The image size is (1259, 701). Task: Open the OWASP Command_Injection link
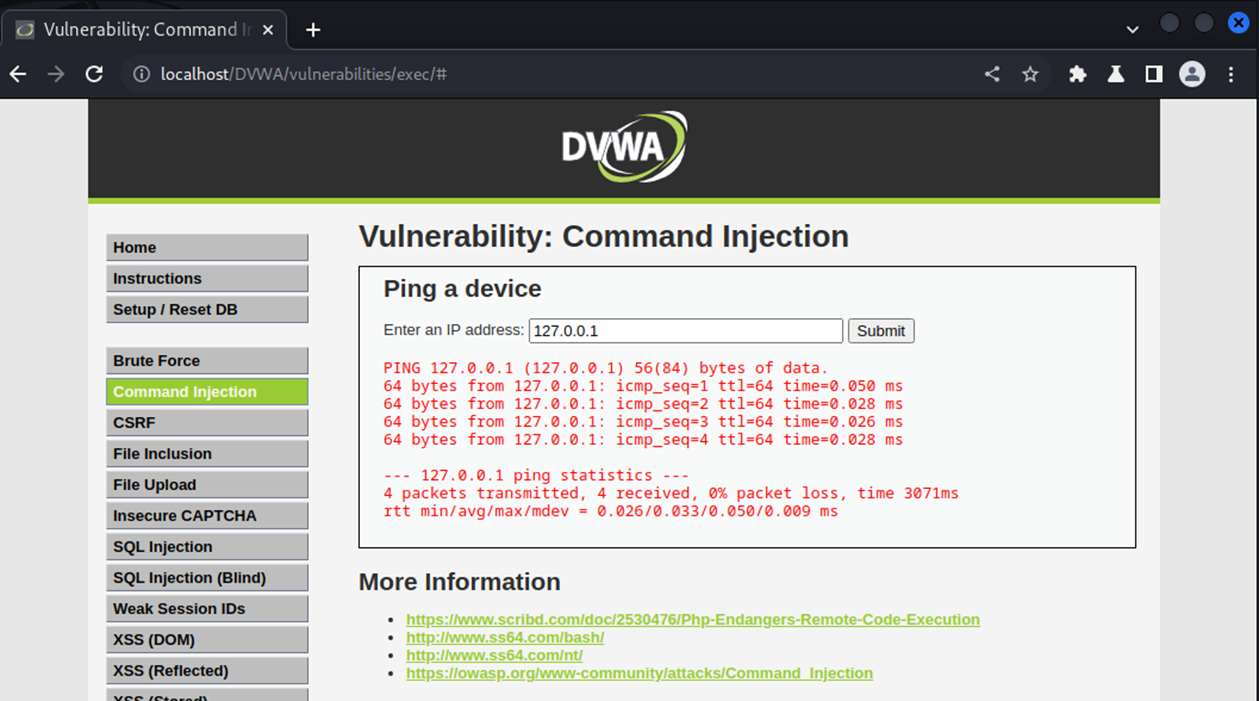coord(639,674)
